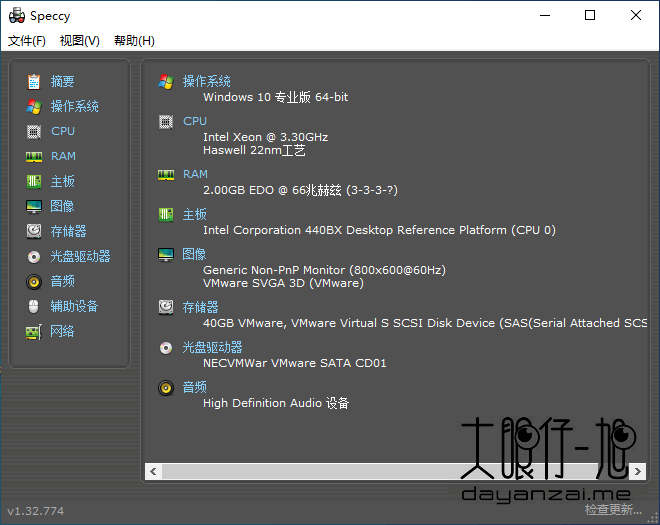Maximize the Speccy window

pos(590,16)
